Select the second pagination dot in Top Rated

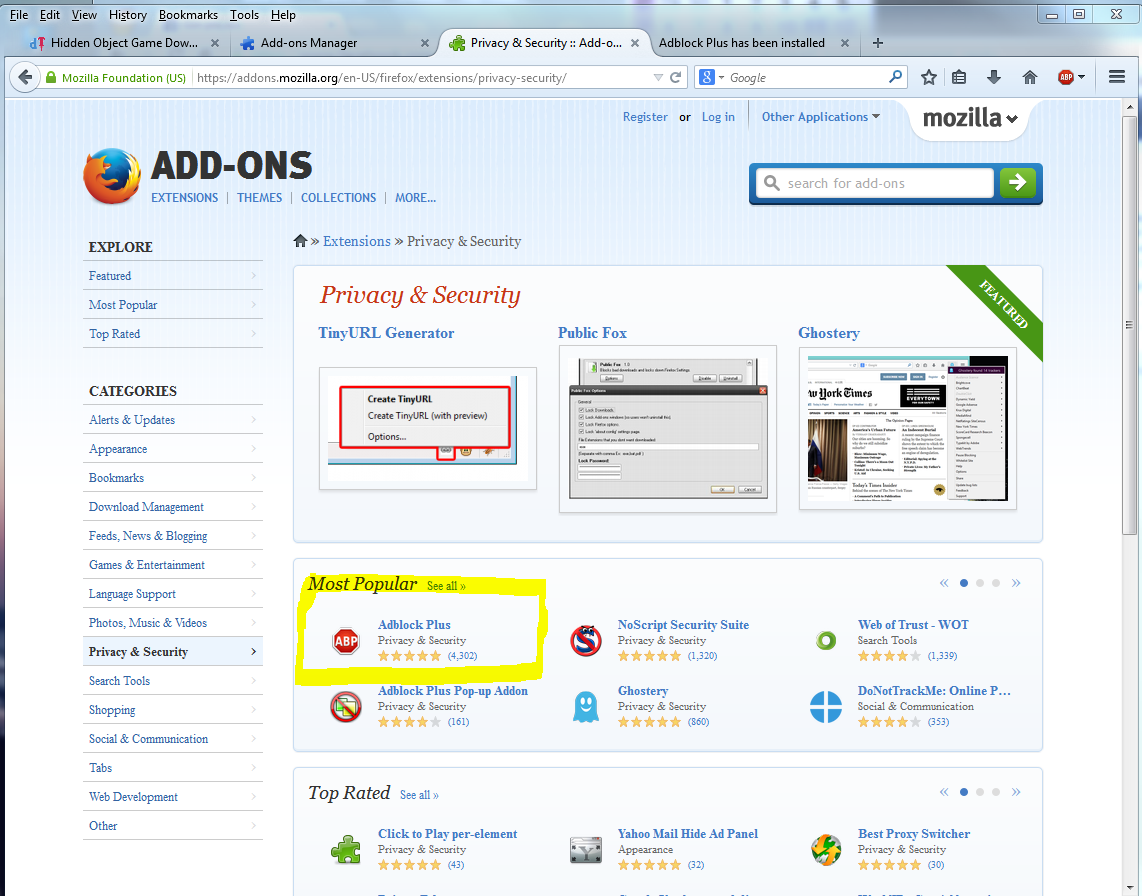(x=980, y=792)
